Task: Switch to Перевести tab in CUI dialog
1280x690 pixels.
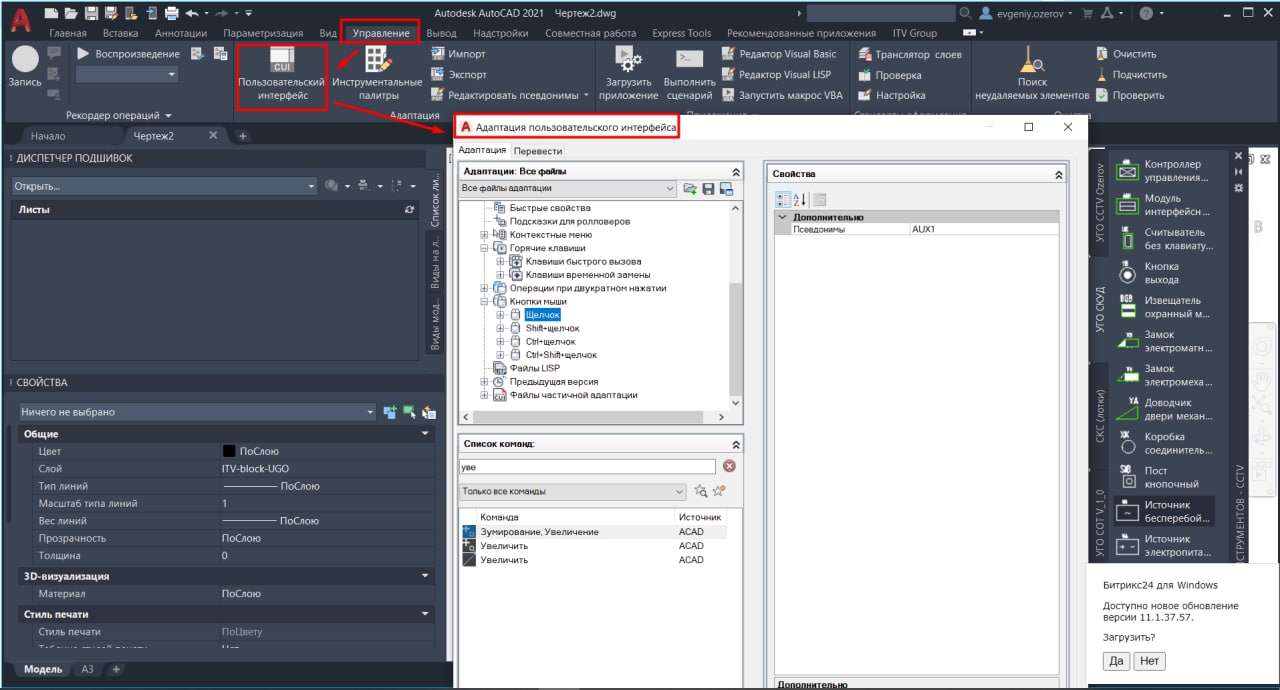Action: [x=538, y=151]
